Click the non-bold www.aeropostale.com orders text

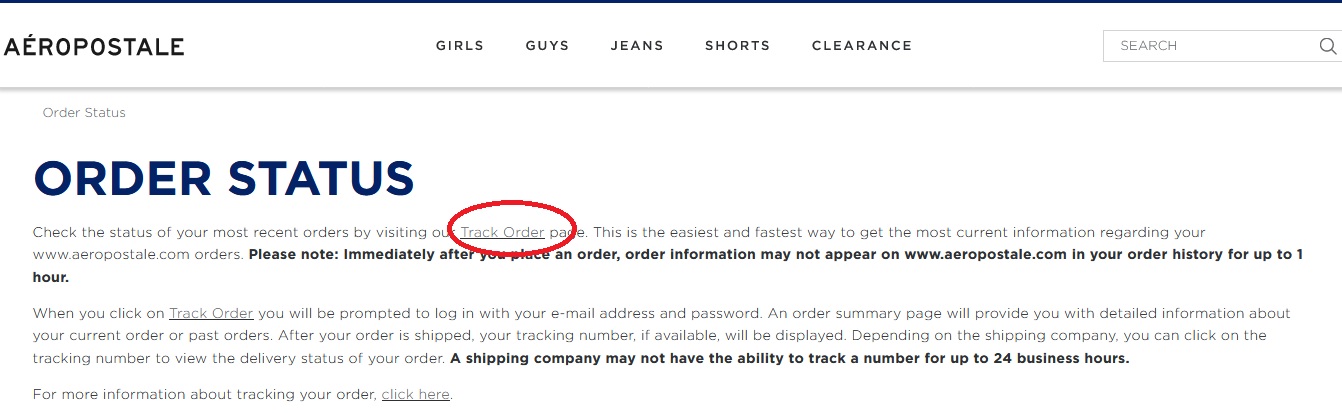click(x=138, y=254)
